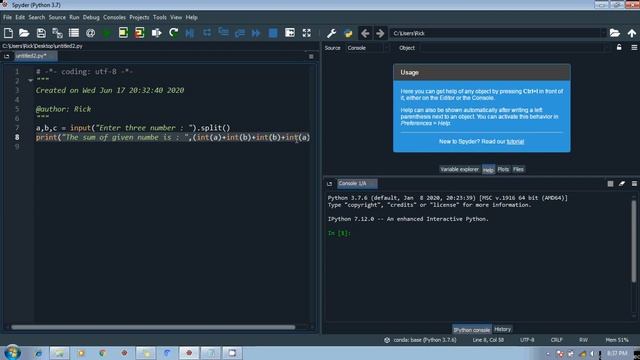The width and height of the screenshot is (640, 360).
Task: Click the editor horizontal scrollbar
Action: (x=153, y=327)
